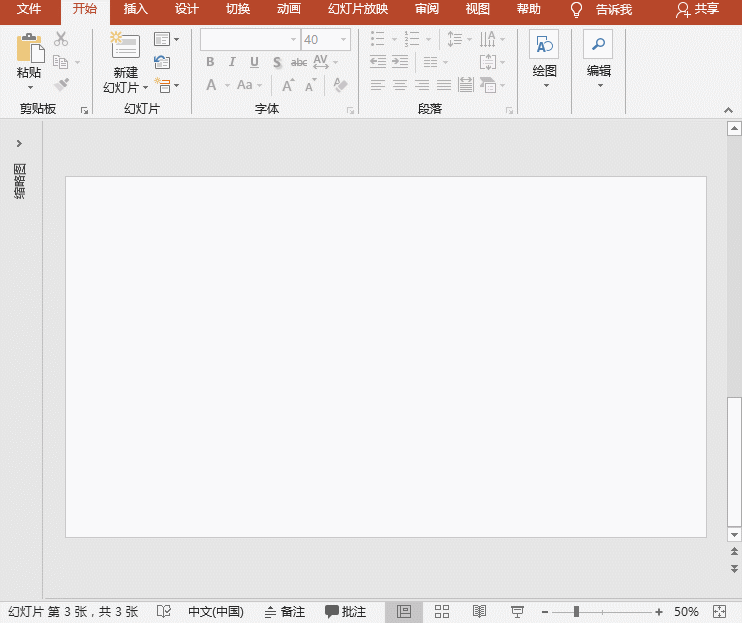The image size is (742, 623).
Task: Click Fit slide to window icon
Action: 719,612
